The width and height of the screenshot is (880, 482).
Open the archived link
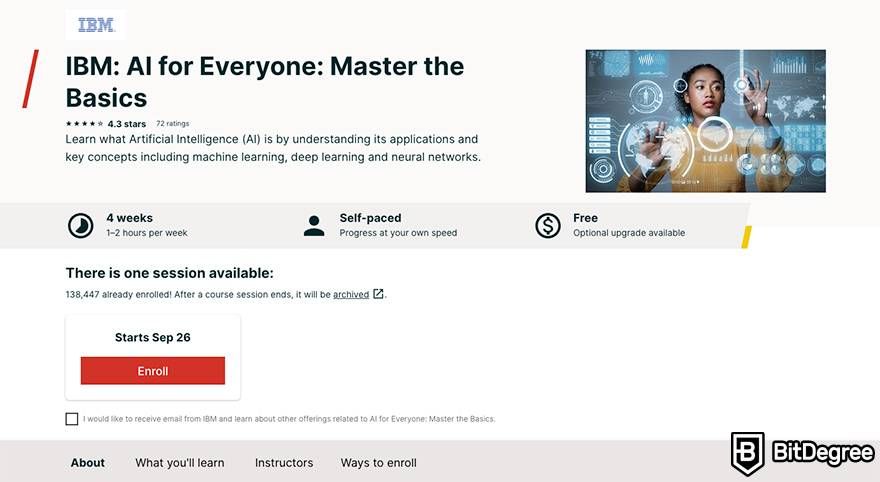tap(351, 294)
